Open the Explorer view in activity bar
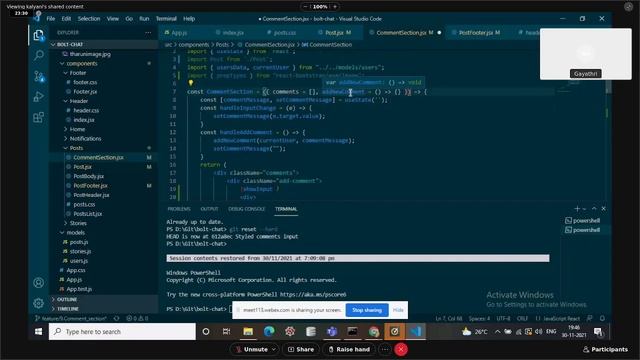Viewport: 640px width, 360px height. [39, 36]
